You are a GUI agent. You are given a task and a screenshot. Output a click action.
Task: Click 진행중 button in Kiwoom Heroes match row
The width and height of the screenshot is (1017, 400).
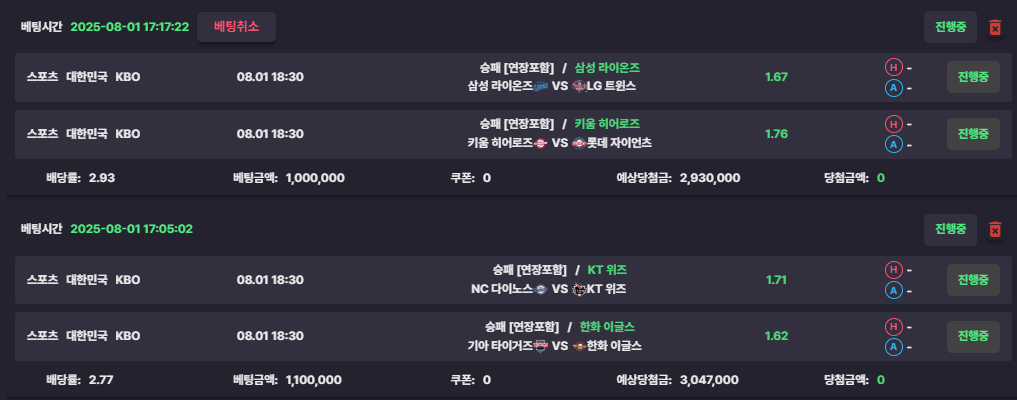973,134
